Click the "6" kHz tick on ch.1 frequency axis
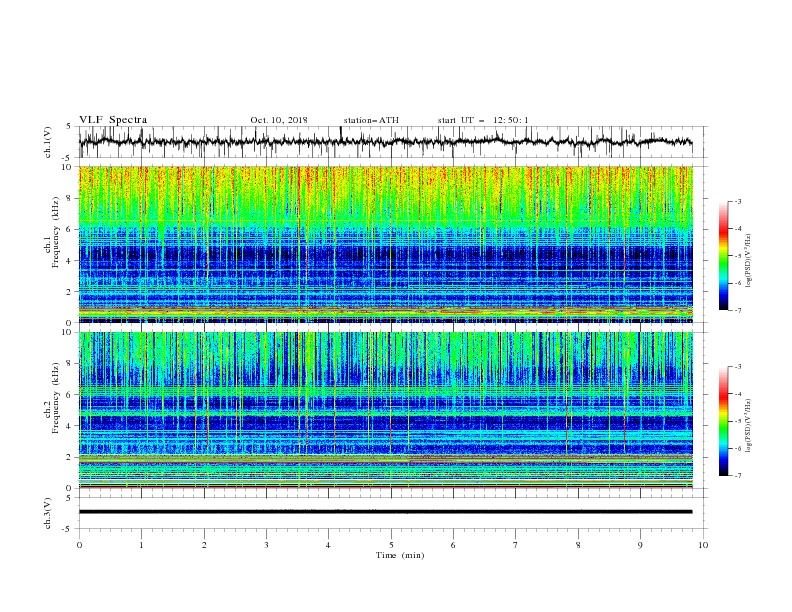 point(69,229)
